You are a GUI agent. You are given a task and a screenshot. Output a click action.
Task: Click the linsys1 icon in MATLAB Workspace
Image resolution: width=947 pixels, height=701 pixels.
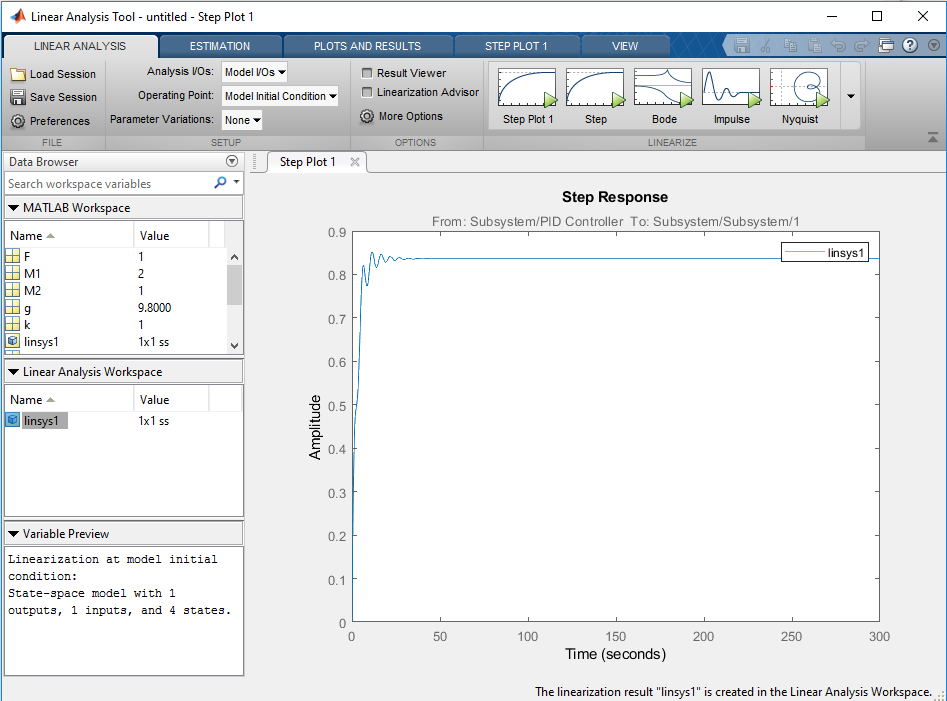click(13, 341)
